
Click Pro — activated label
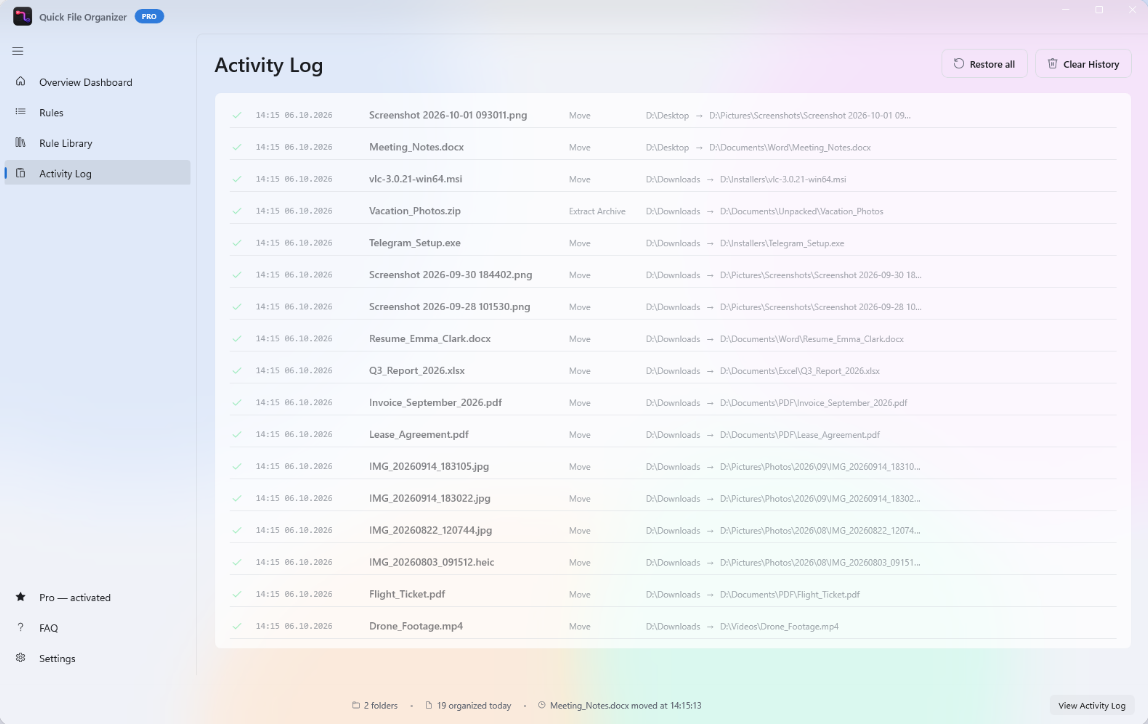pos(75,597)
